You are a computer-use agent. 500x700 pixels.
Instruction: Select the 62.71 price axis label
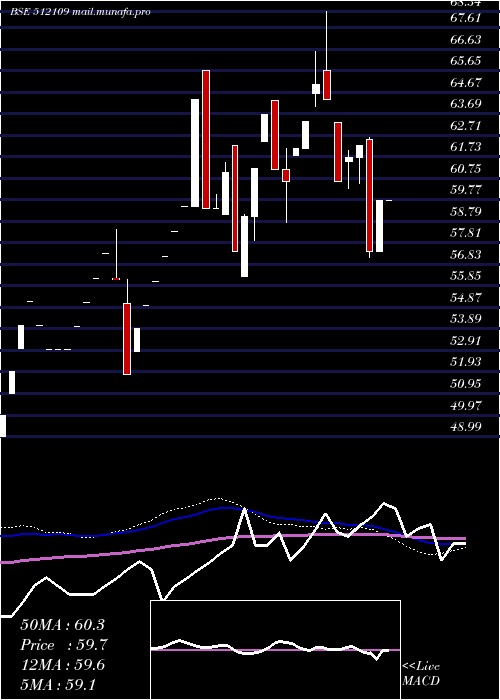coord(466,126)
